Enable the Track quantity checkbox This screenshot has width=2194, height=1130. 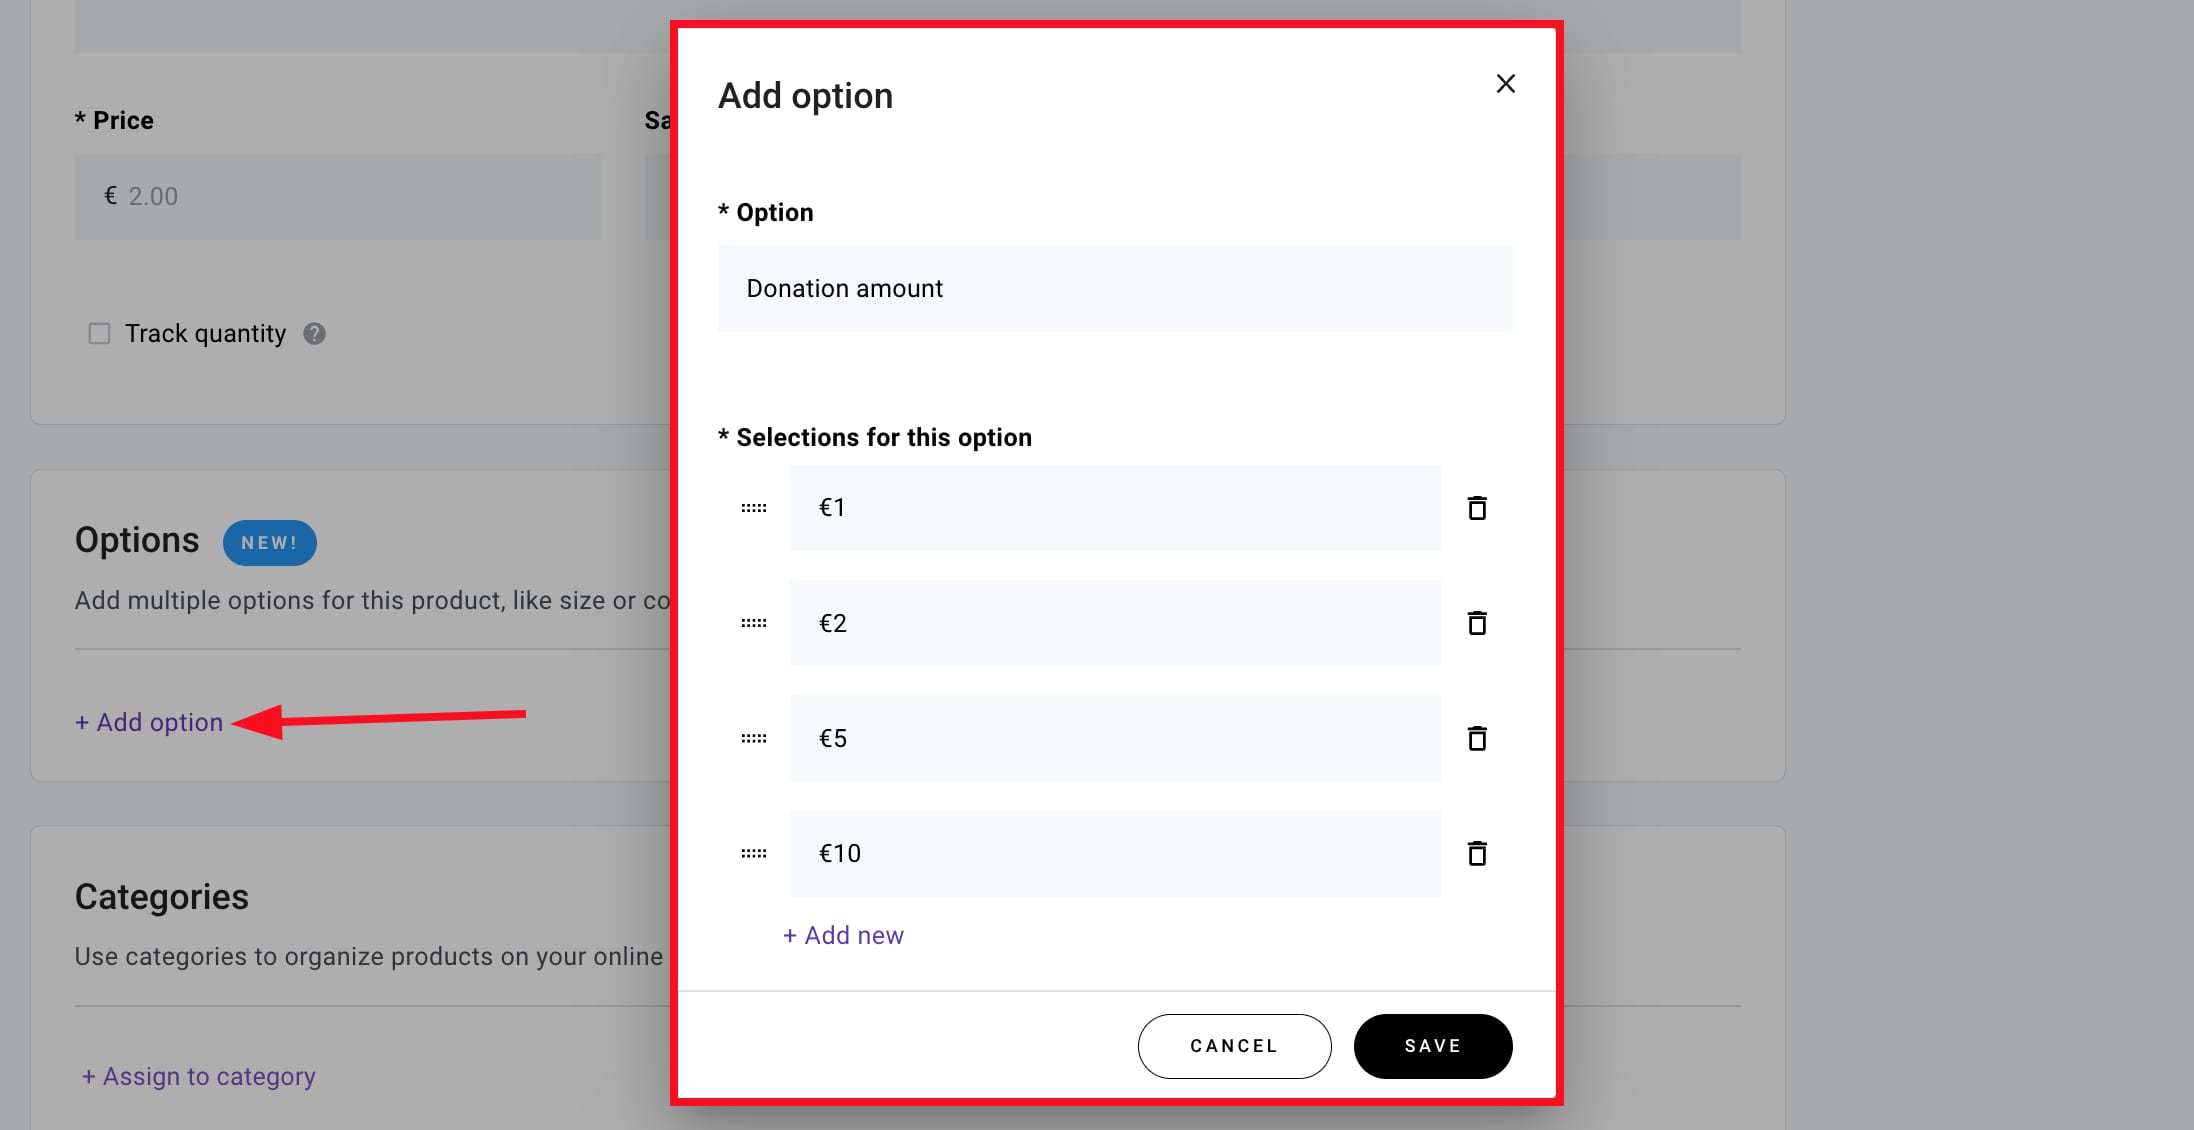(x=99, y=333)
